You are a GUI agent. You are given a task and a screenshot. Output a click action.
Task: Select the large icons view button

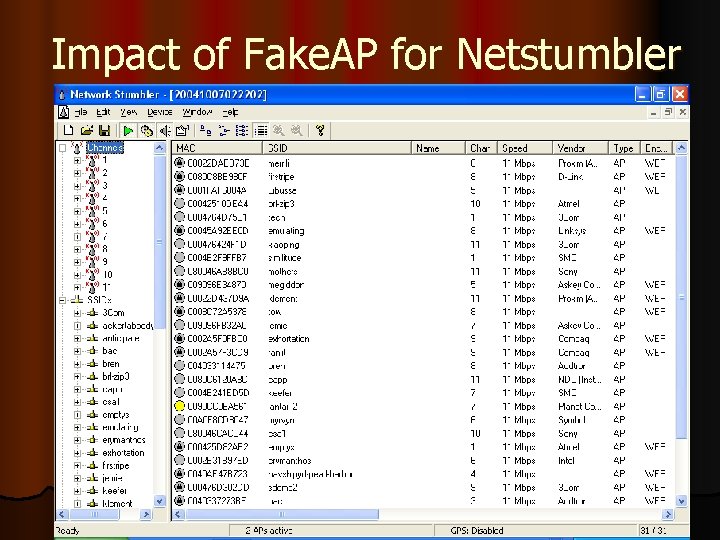click(206, 131)
